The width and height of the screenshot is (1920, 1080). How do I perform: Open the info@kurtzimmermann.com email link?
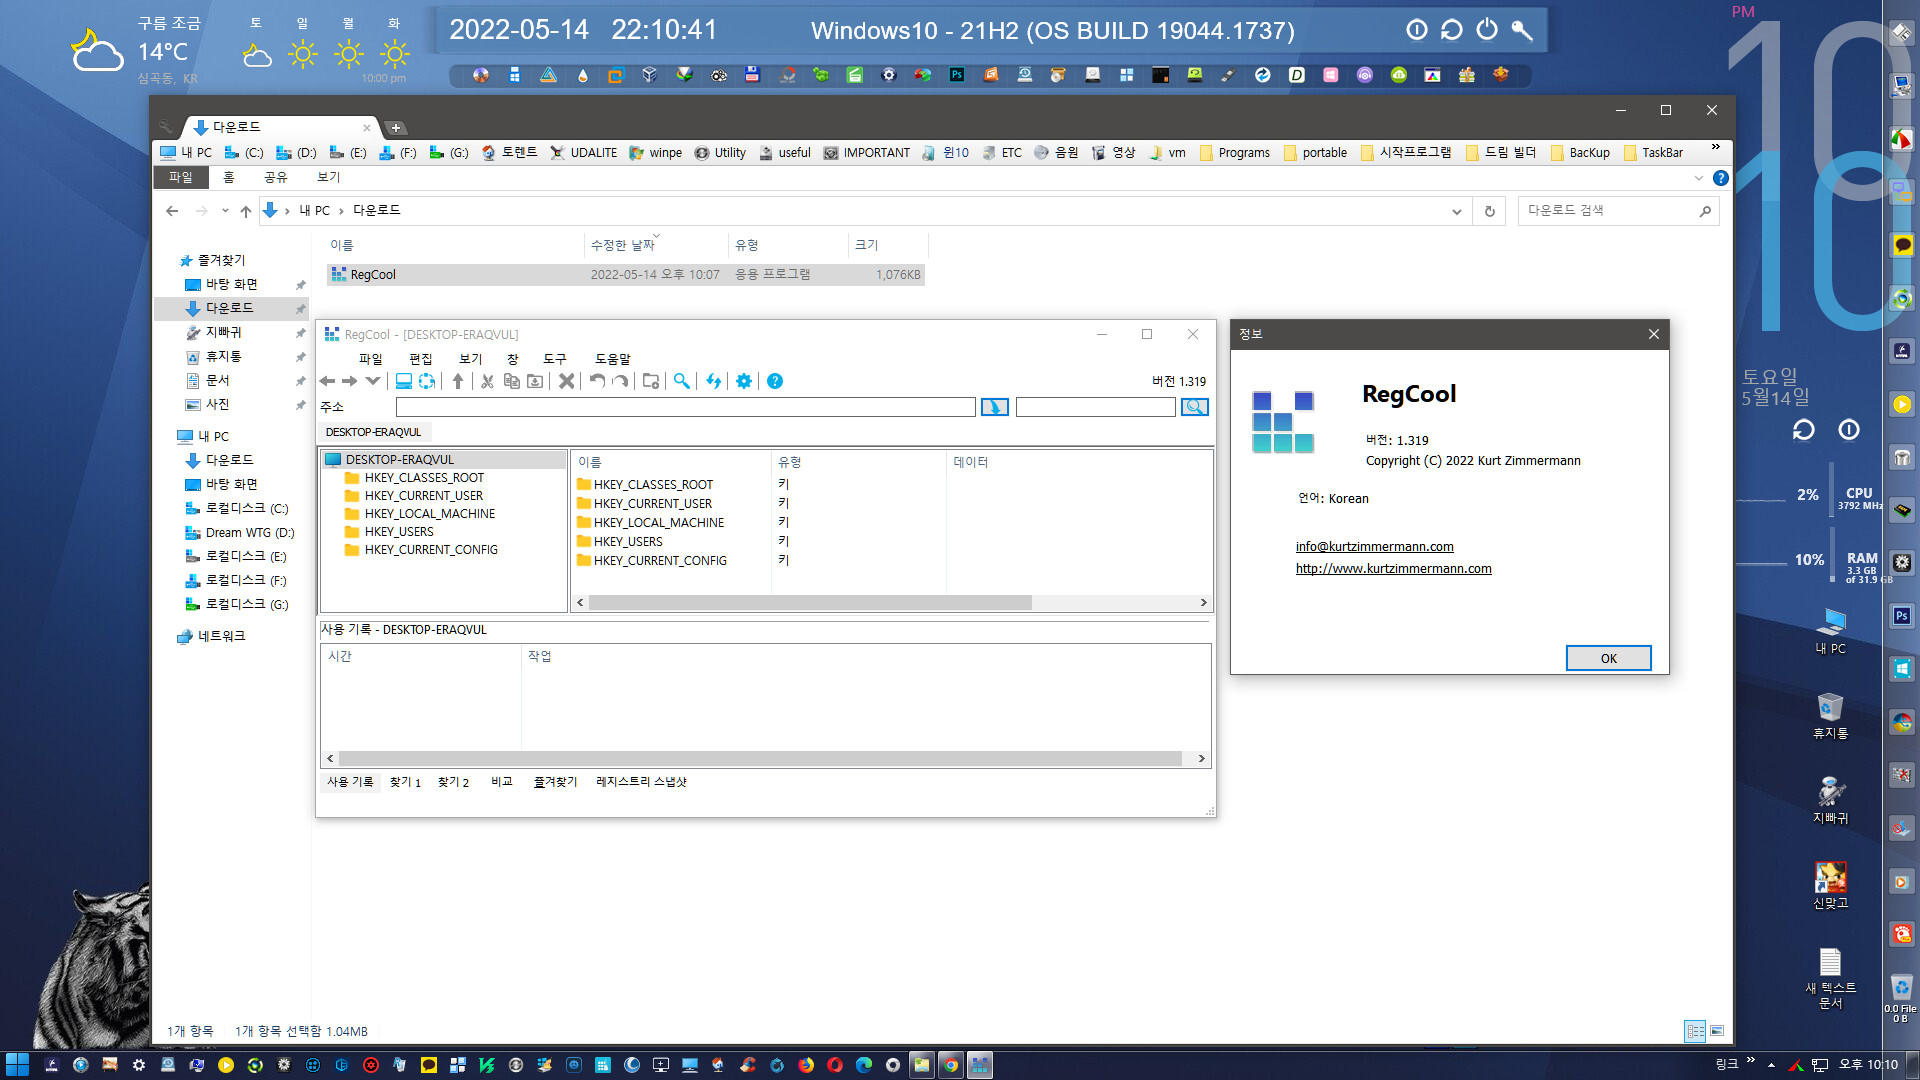coord(1375,546)
